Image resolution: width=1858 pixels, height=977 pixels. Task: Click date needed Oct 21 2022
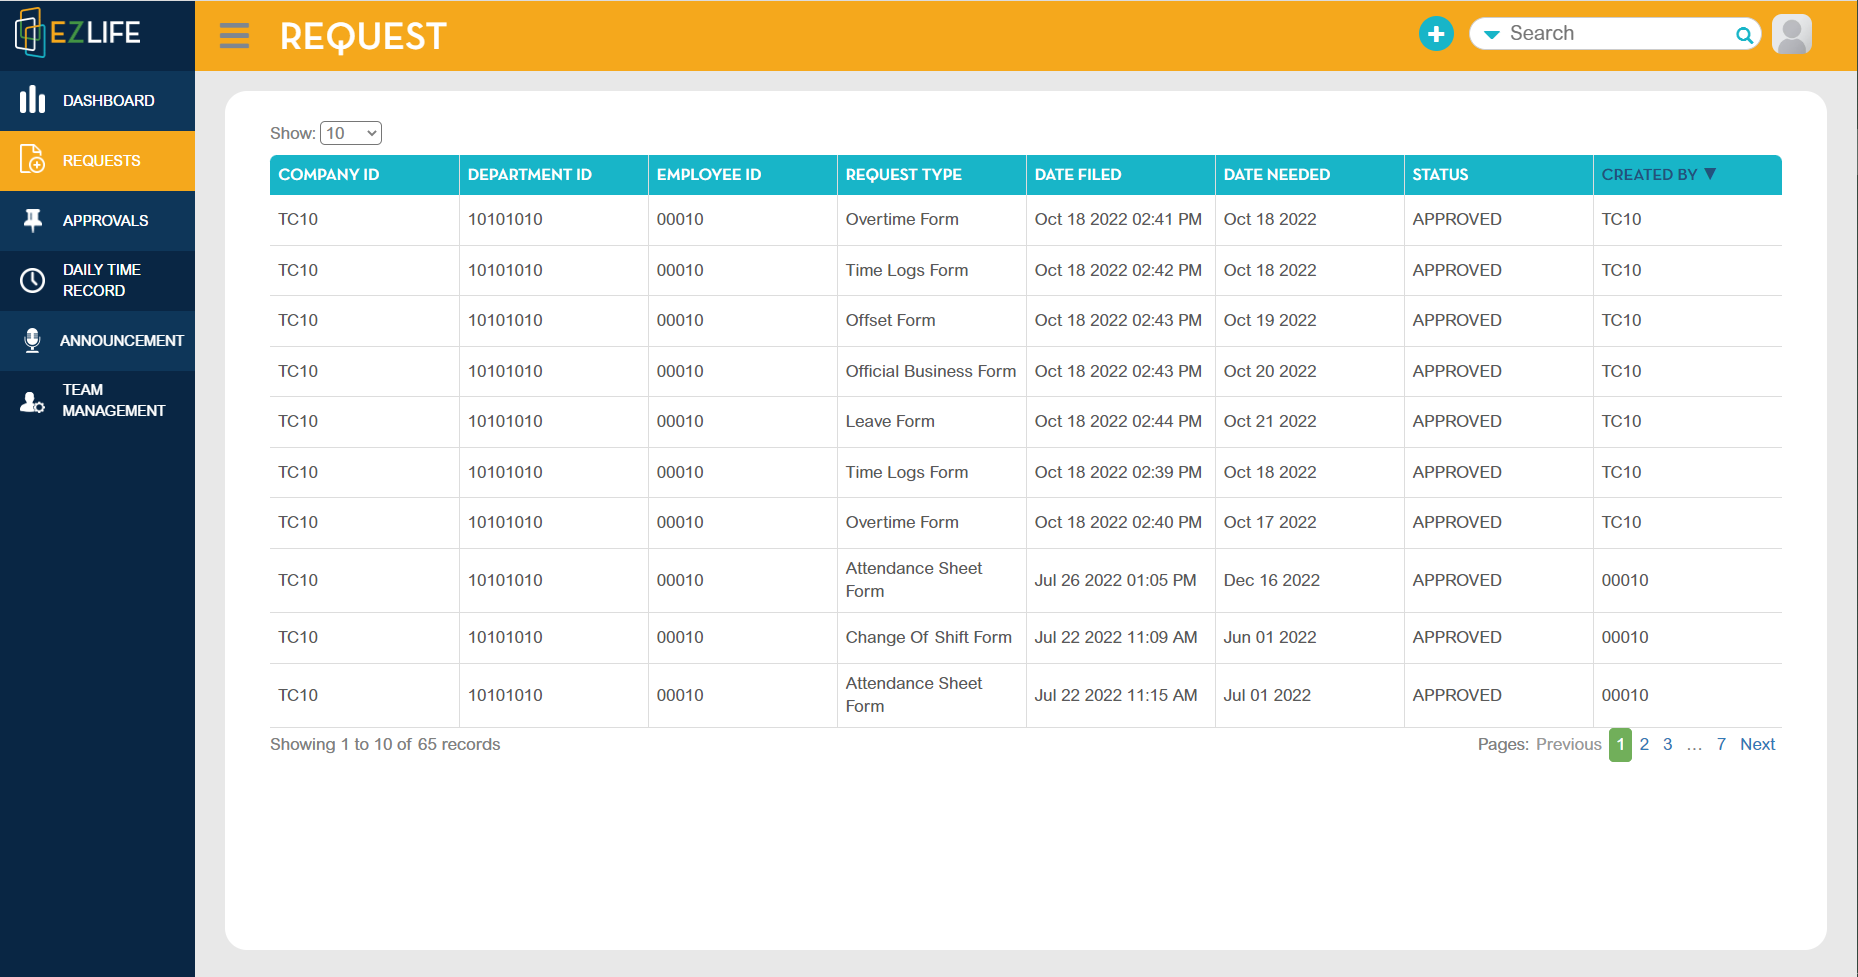1270,421
